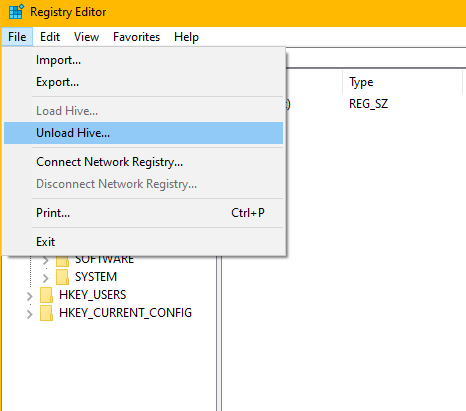
Task: Select the HKEY_CURRENT_CONFIG folder icon
Action: point(46,313)
